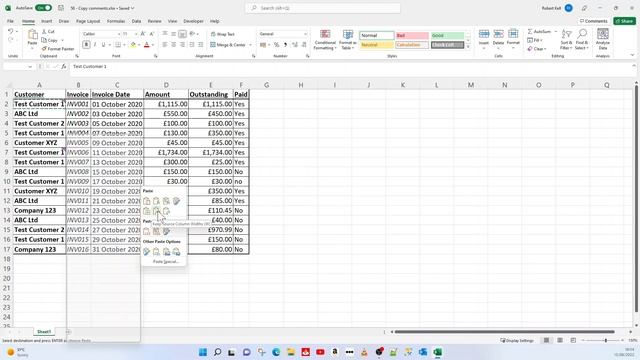Click in the Search box in title bar
The width and height of the screenshot is (640, 360).
point(322,8)
